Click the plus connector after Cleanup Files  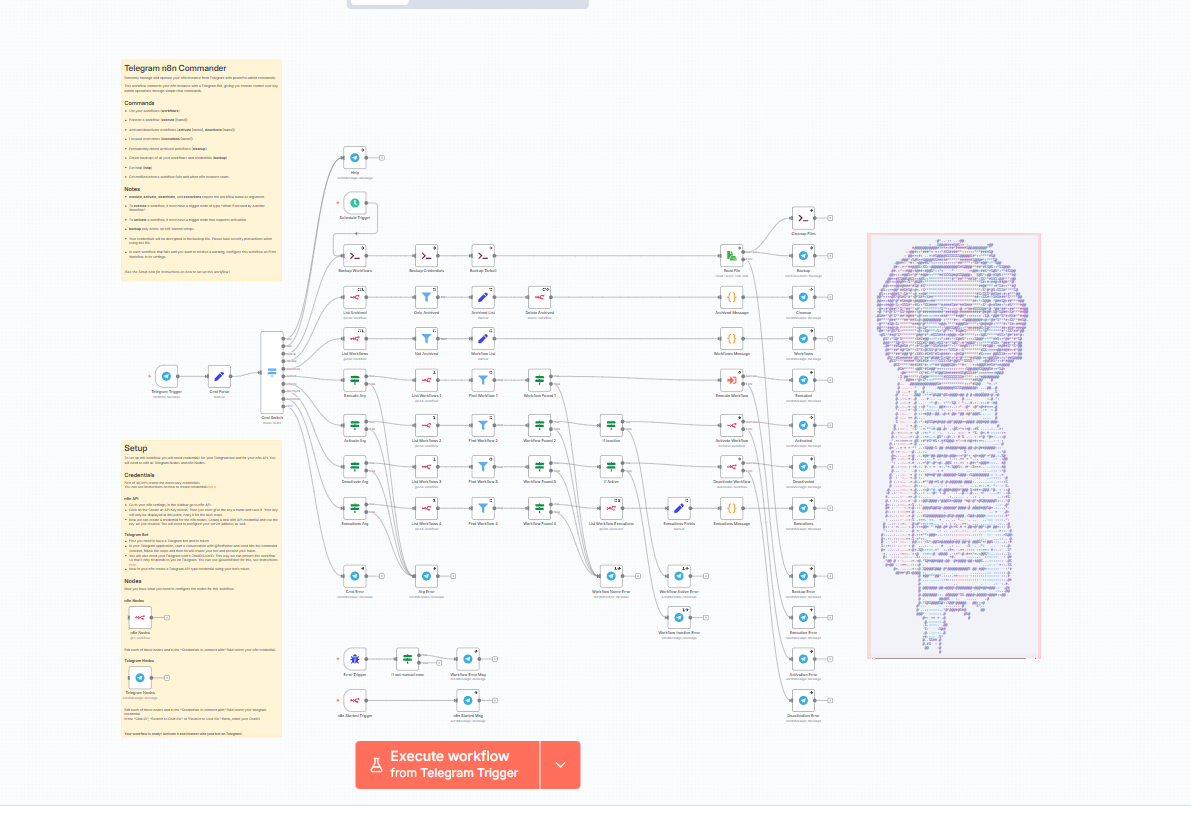tap(830, 218)
